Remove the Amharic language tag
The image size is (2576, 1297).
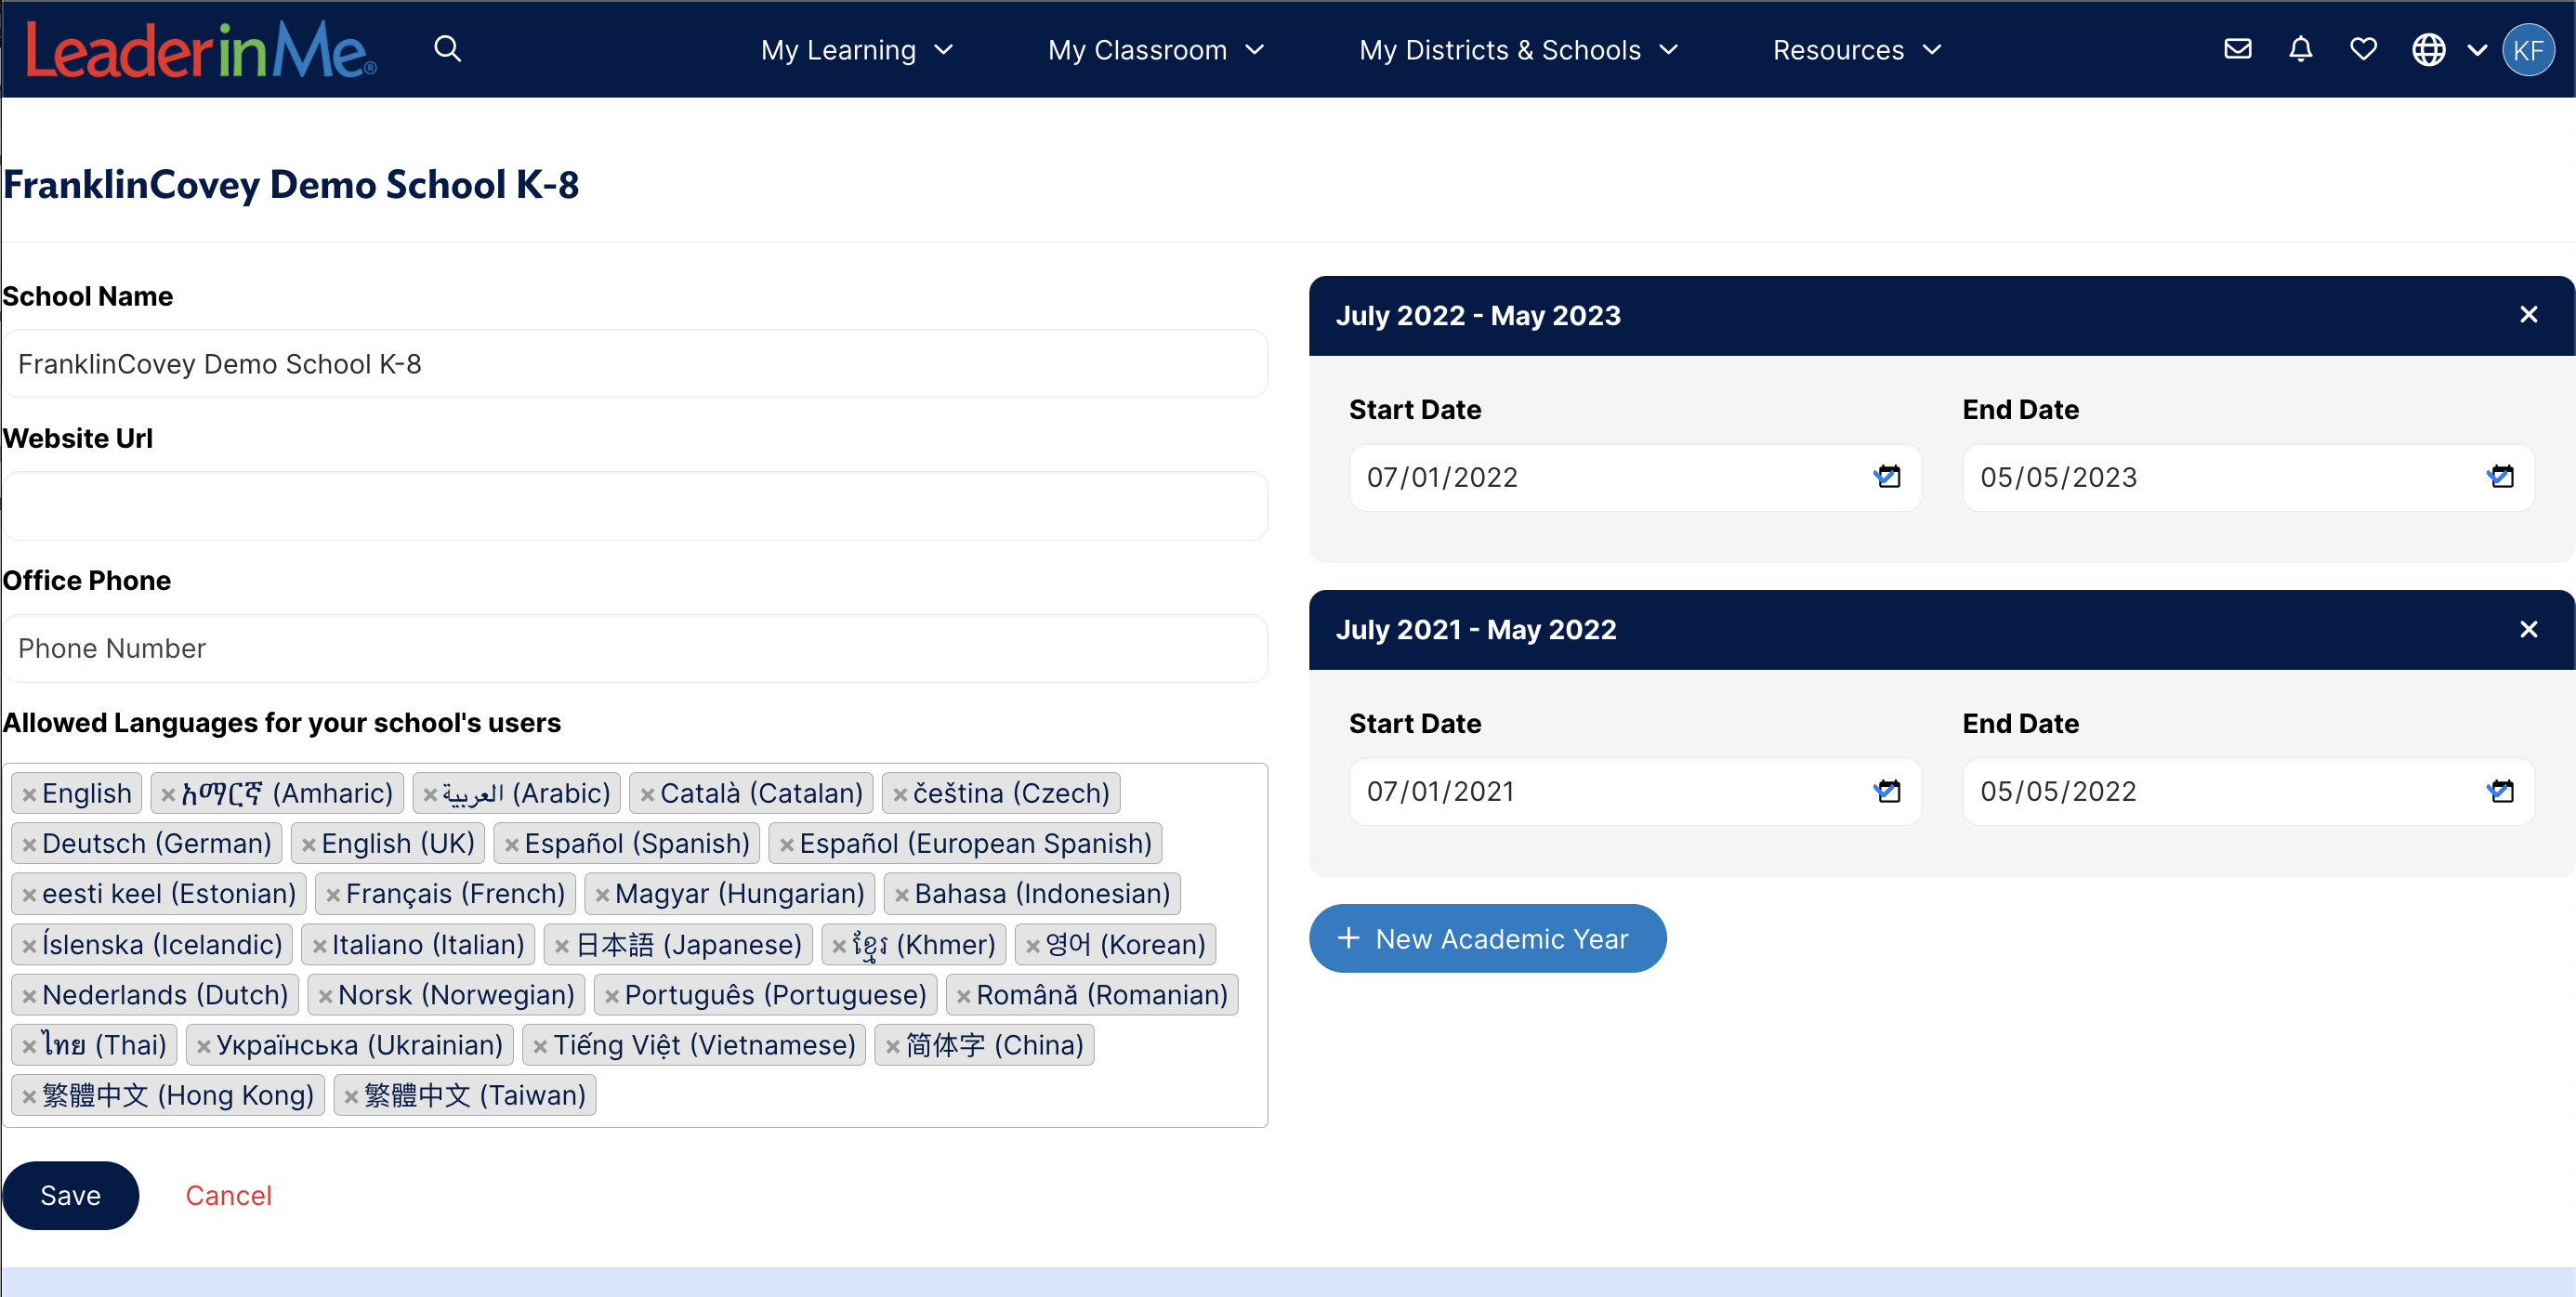click(168, 795)
